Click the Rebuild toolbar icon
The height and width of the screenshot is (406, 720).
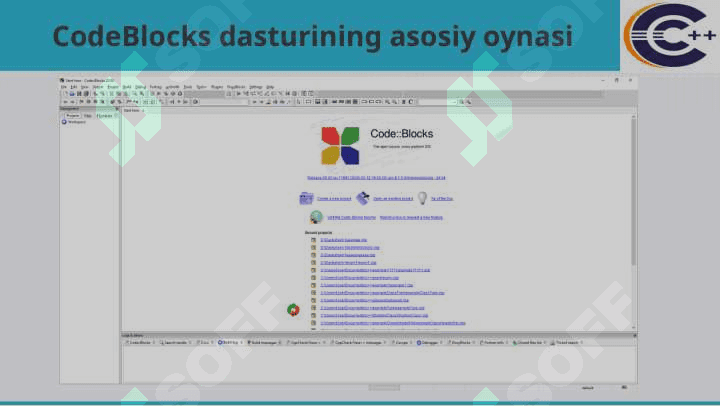pos(173,94)
